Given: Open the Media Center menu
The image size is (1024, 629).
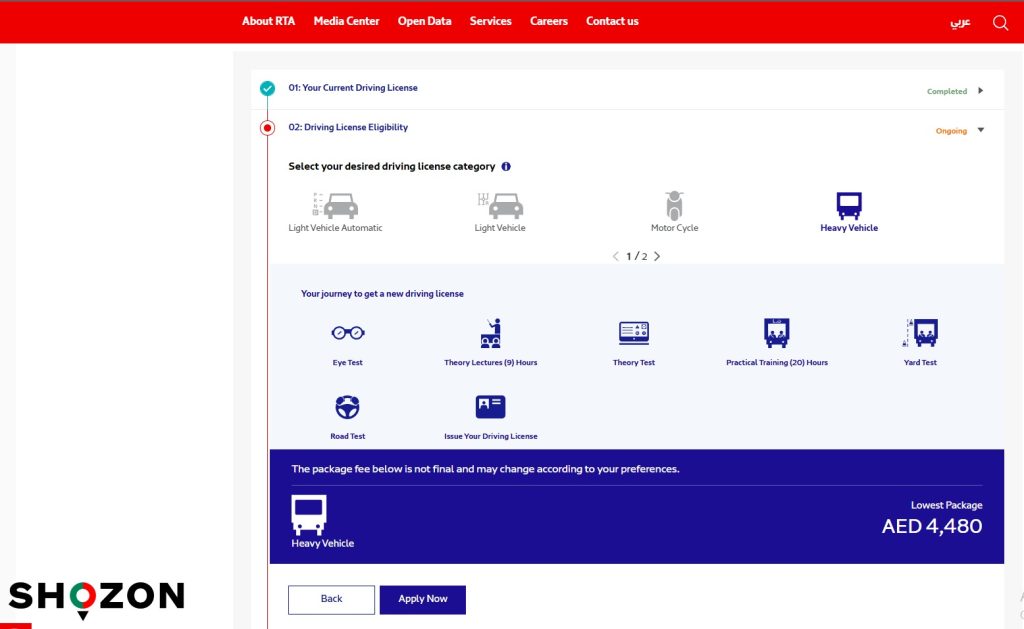Looking at the screenshot, I should [346, 21].
